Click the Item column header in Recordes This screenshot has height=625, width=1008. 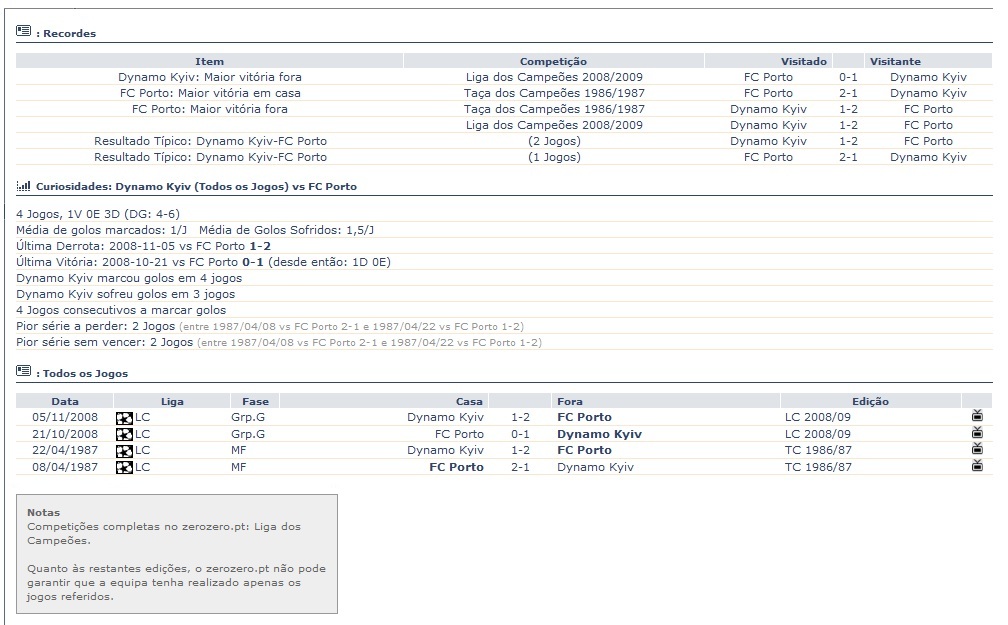210,61
